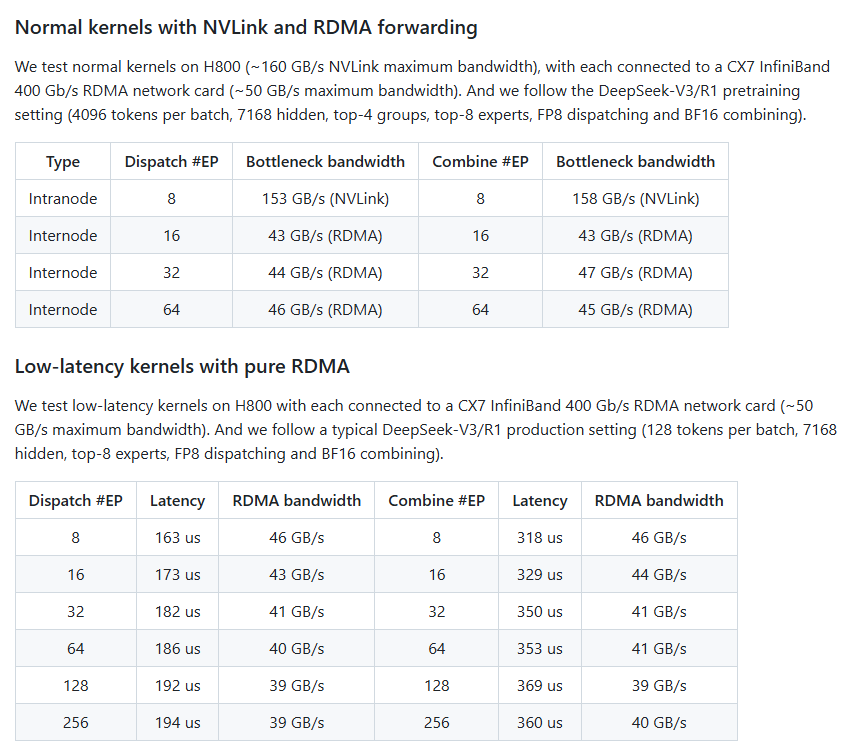Select the '40 GB/s' cell beside '186 us'
This screenshot has width=862, height=749.
pos(297,648)
